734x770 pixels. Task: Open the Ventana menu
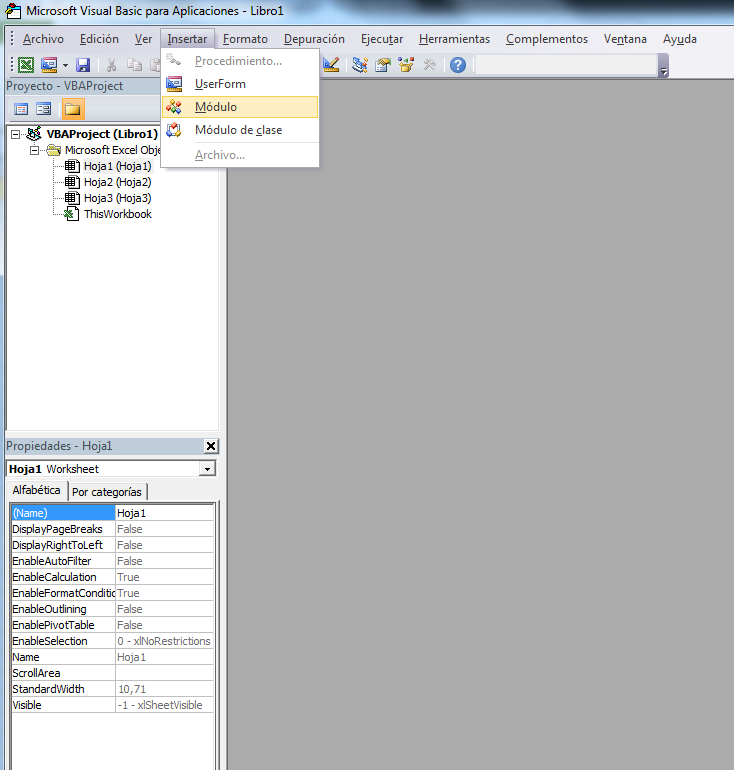click(625, 39)
